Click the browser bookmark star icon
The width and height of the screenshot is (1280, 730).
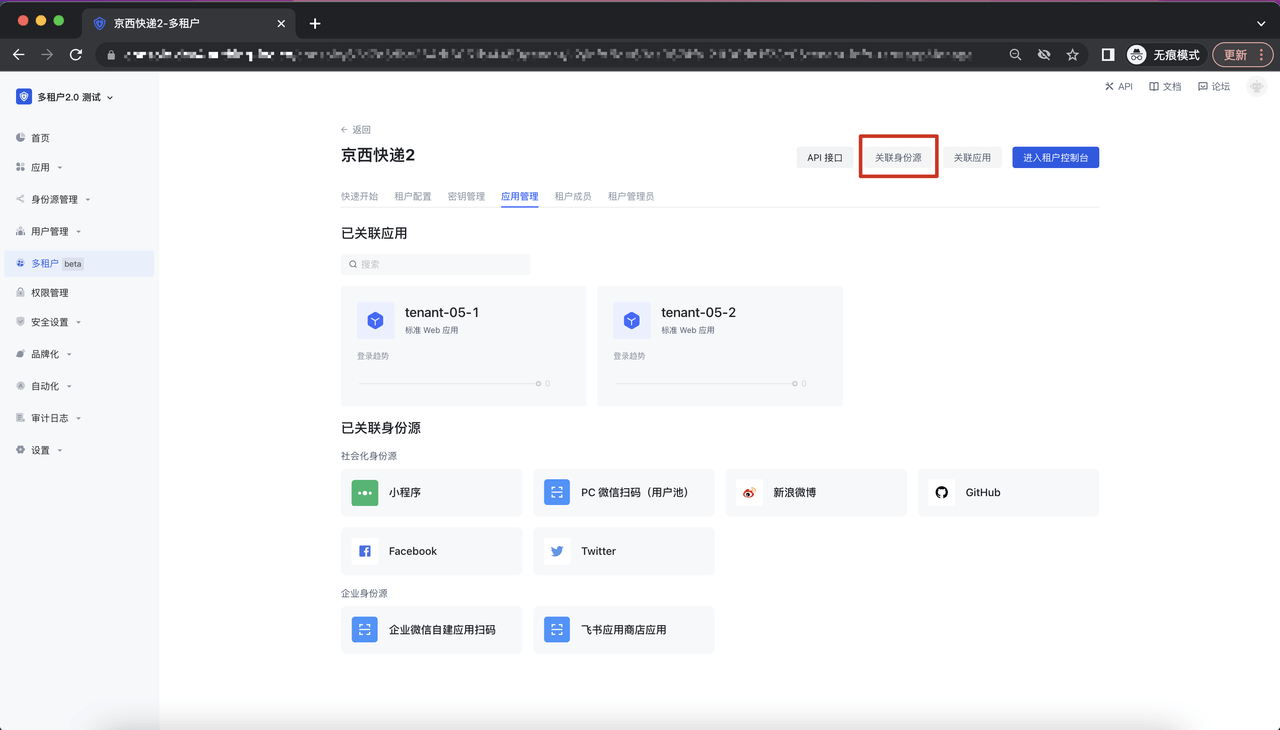point(1072,55)
